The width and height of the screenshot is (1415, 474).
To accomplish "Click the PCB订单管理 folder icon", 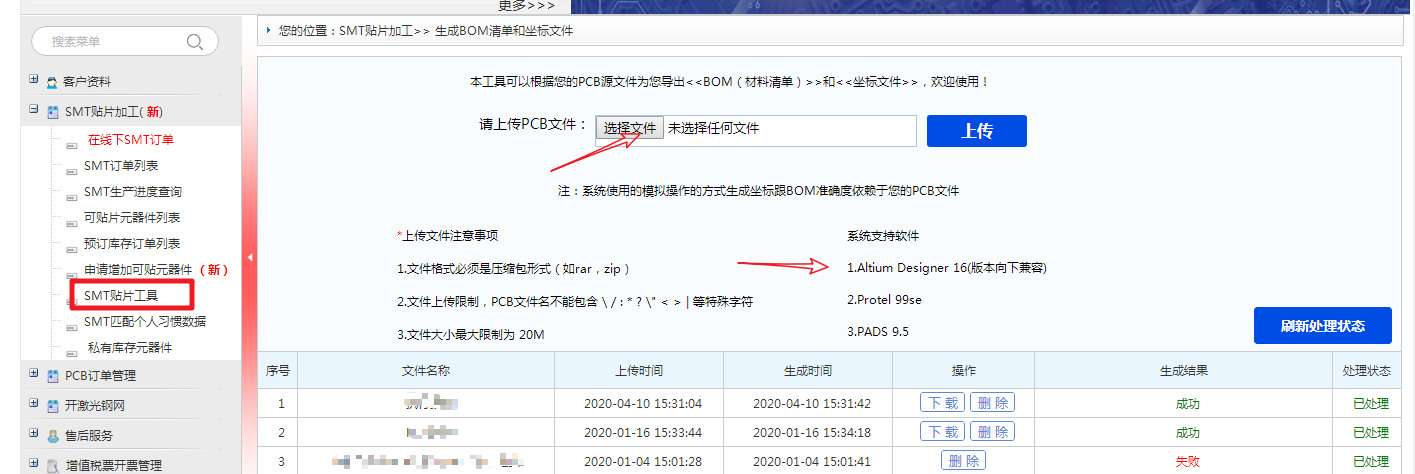I will coord(53,376).
